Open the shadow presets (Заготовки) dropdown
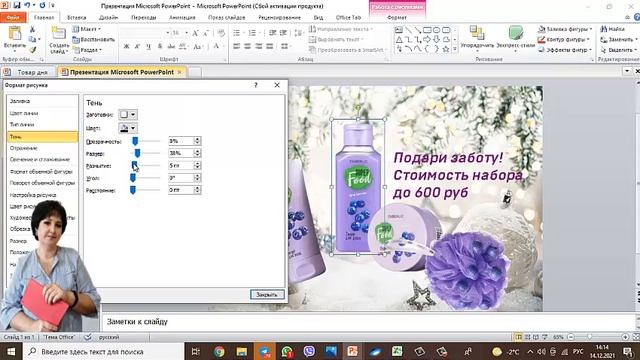Image resolution: width=640 pixels, height=360 pixels. [x=128, y=115]
